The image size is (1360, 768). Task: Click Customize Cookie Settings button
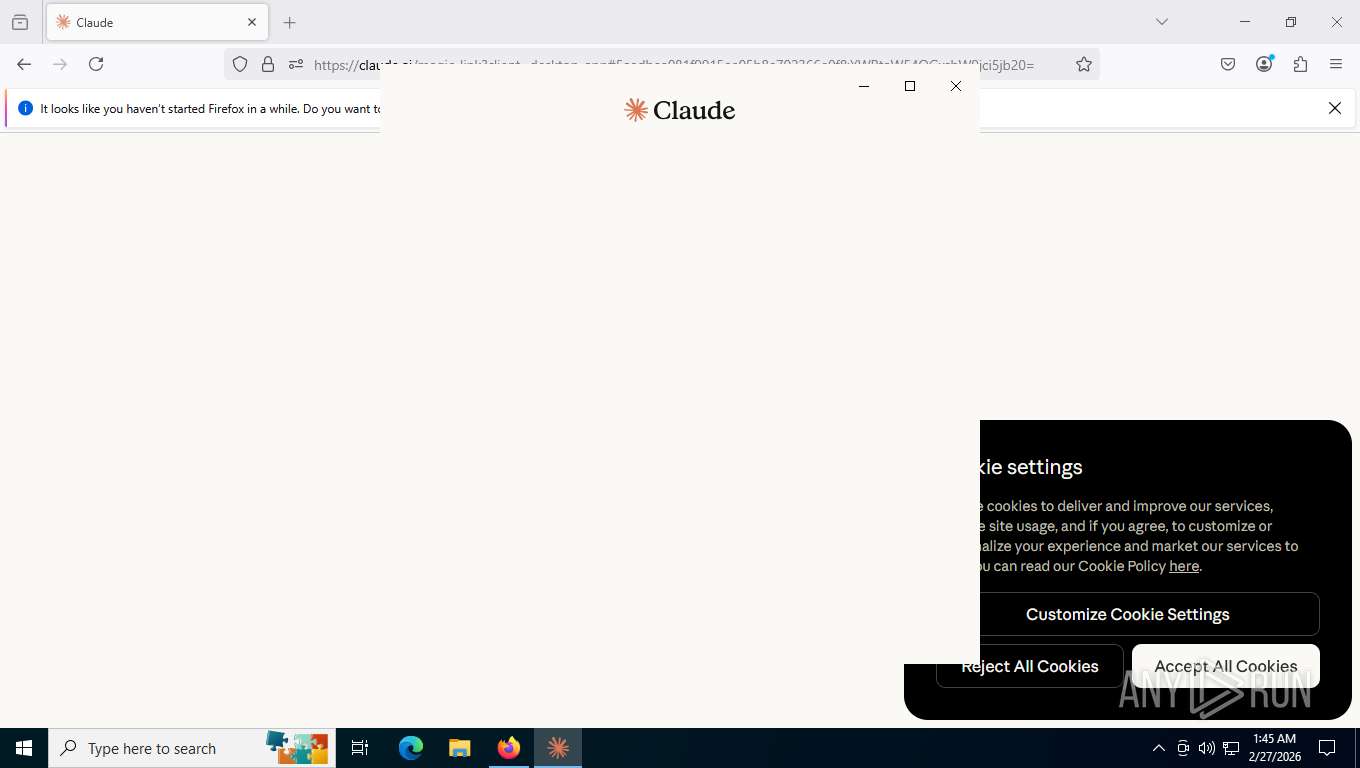pos(1128,614)
